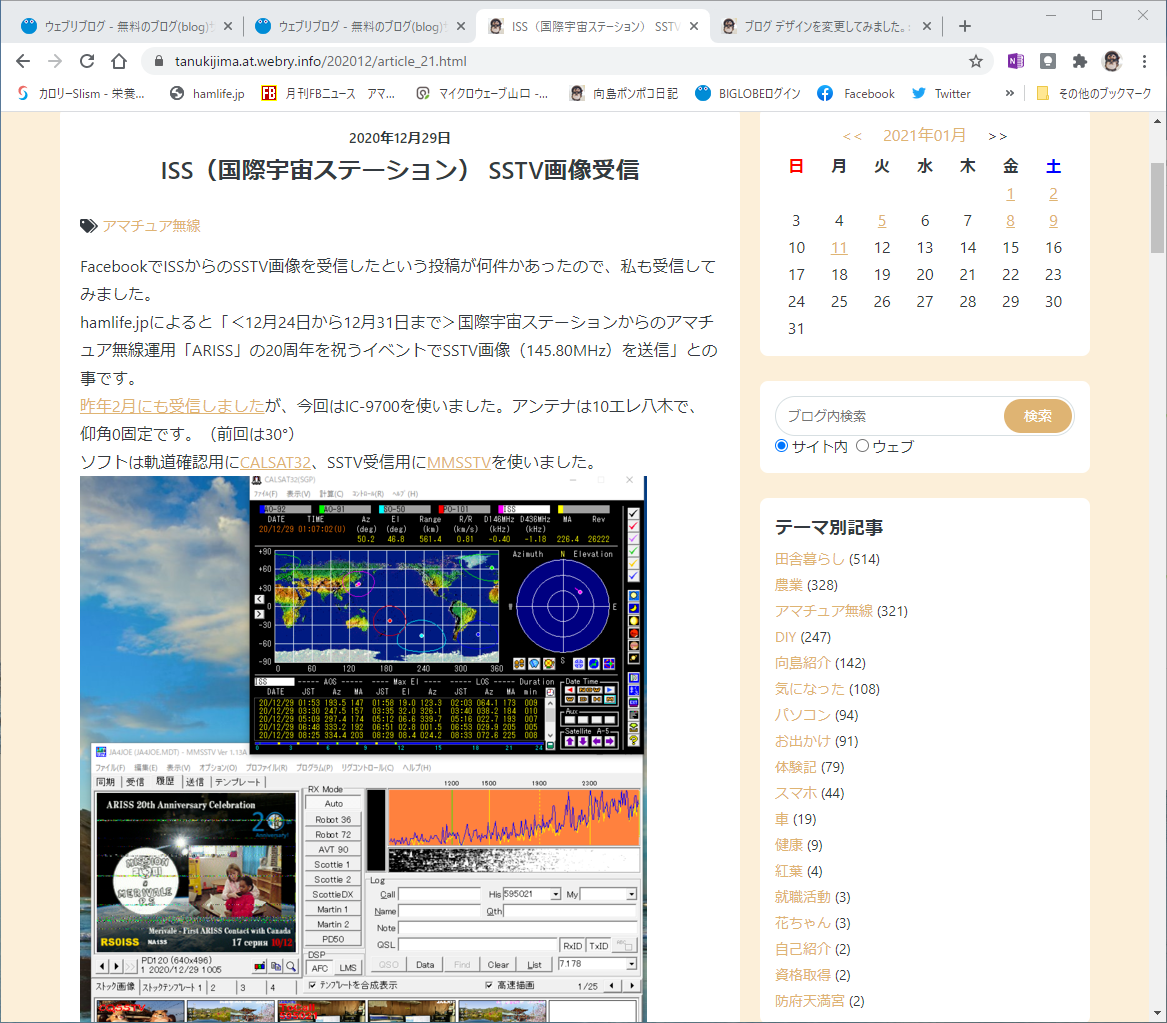Open calendar date 1 posts
Image resolution: width=1167 pixels, height=1023 pixels.
(x=1010, y=193)
